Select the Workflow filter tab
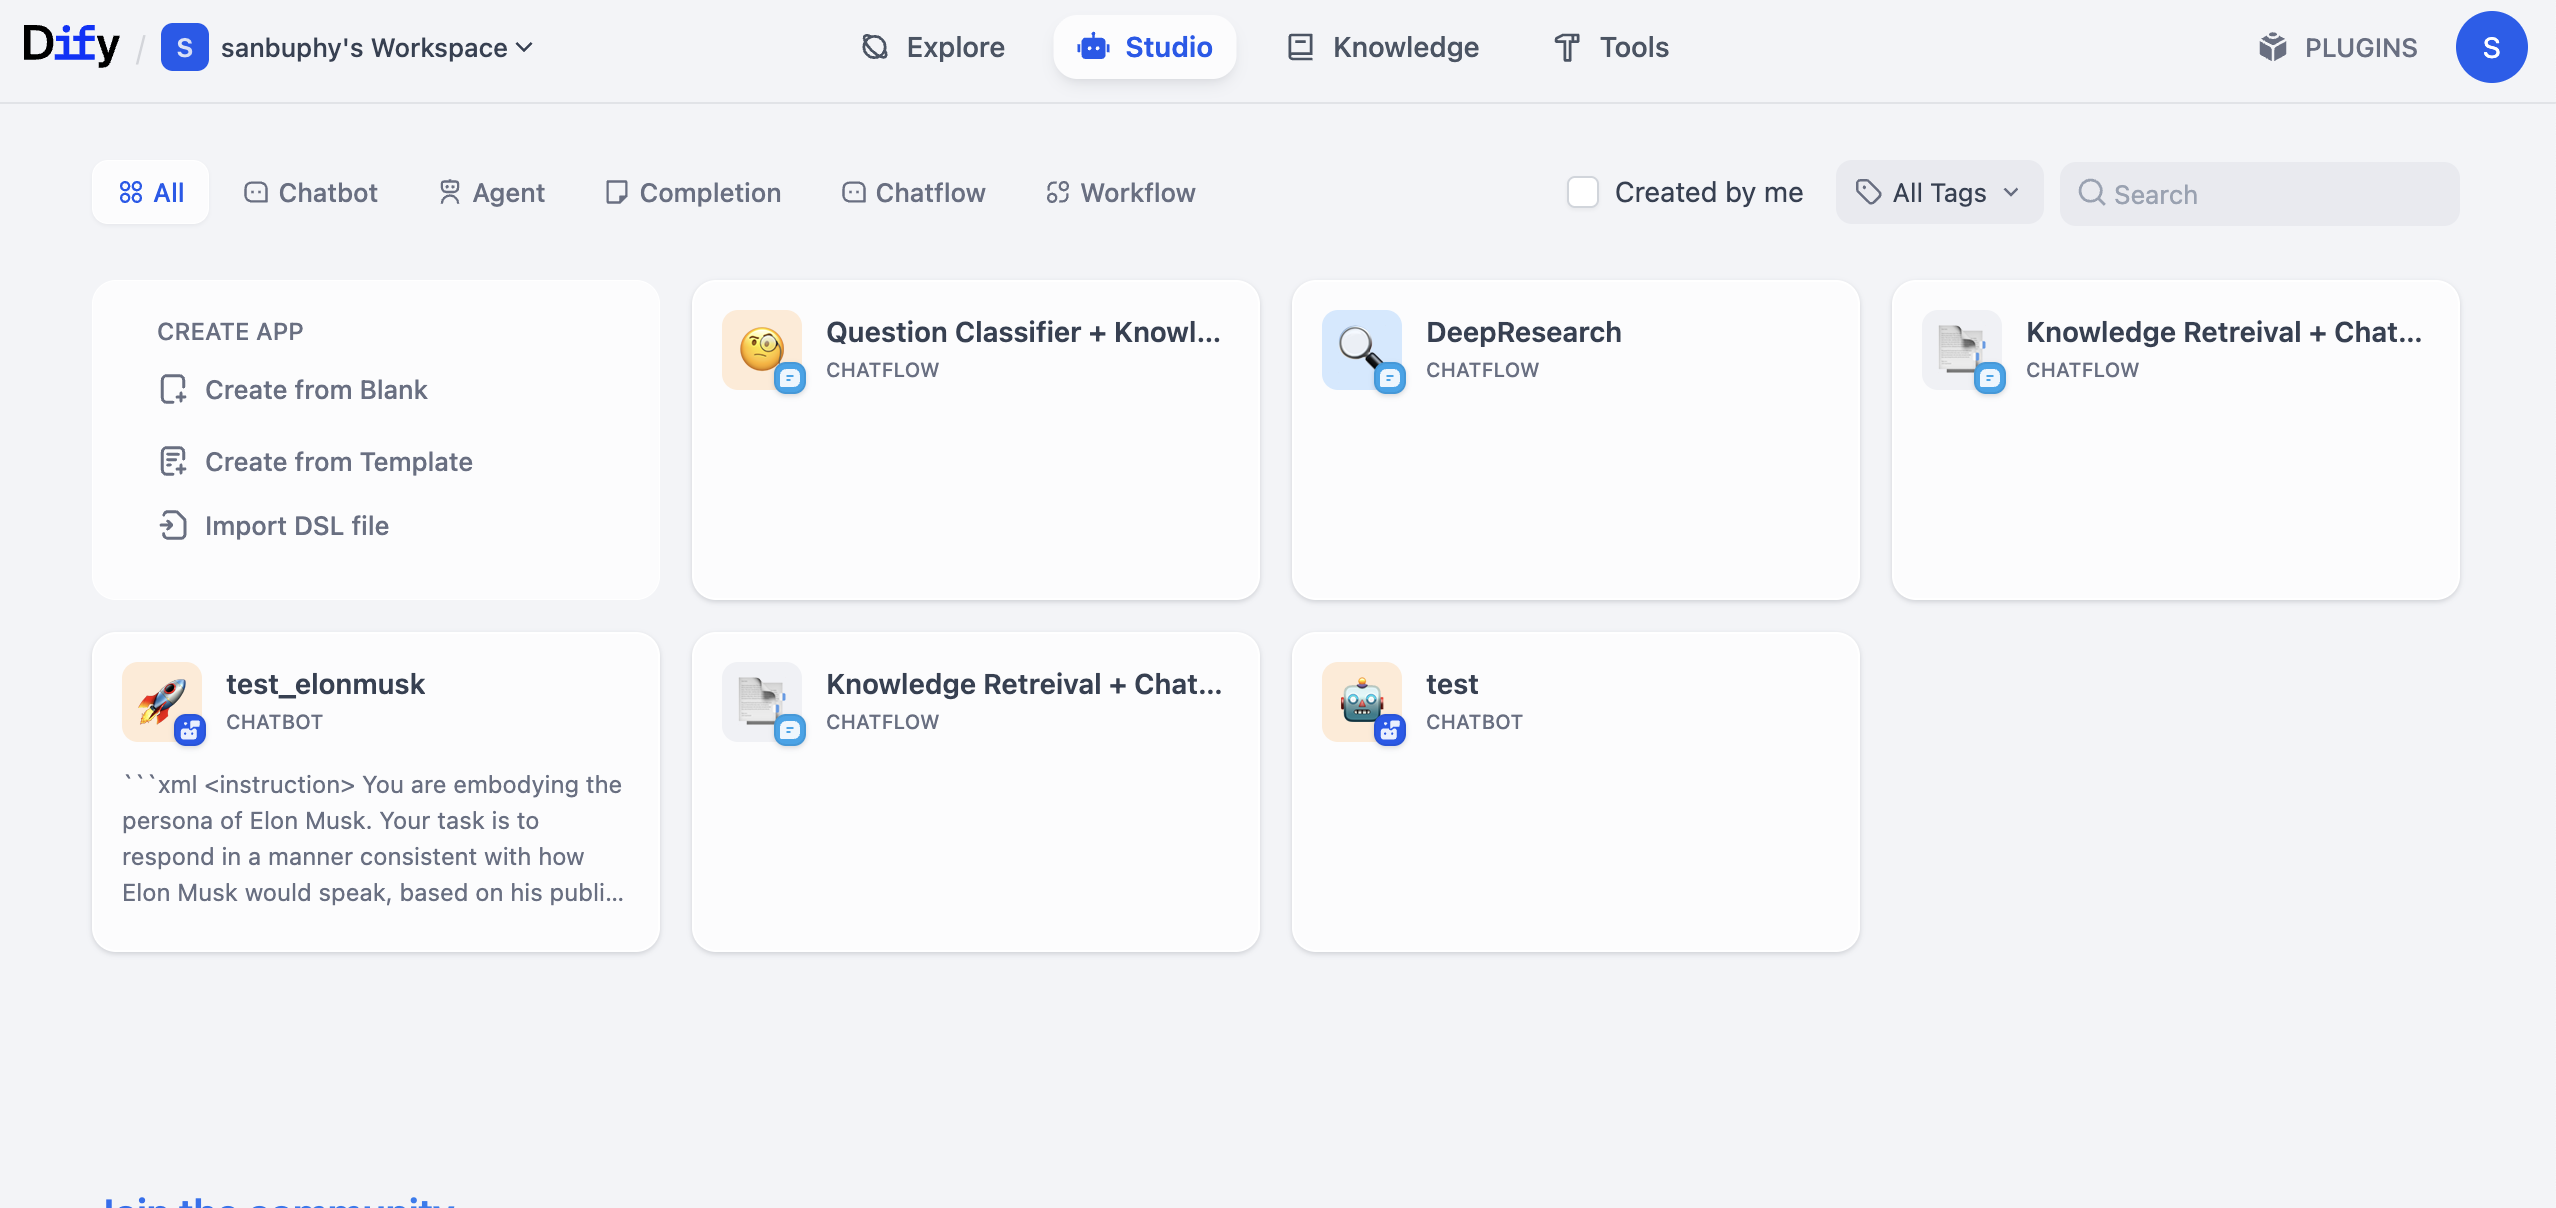2556x1208 pixels. coord(1120,192)
